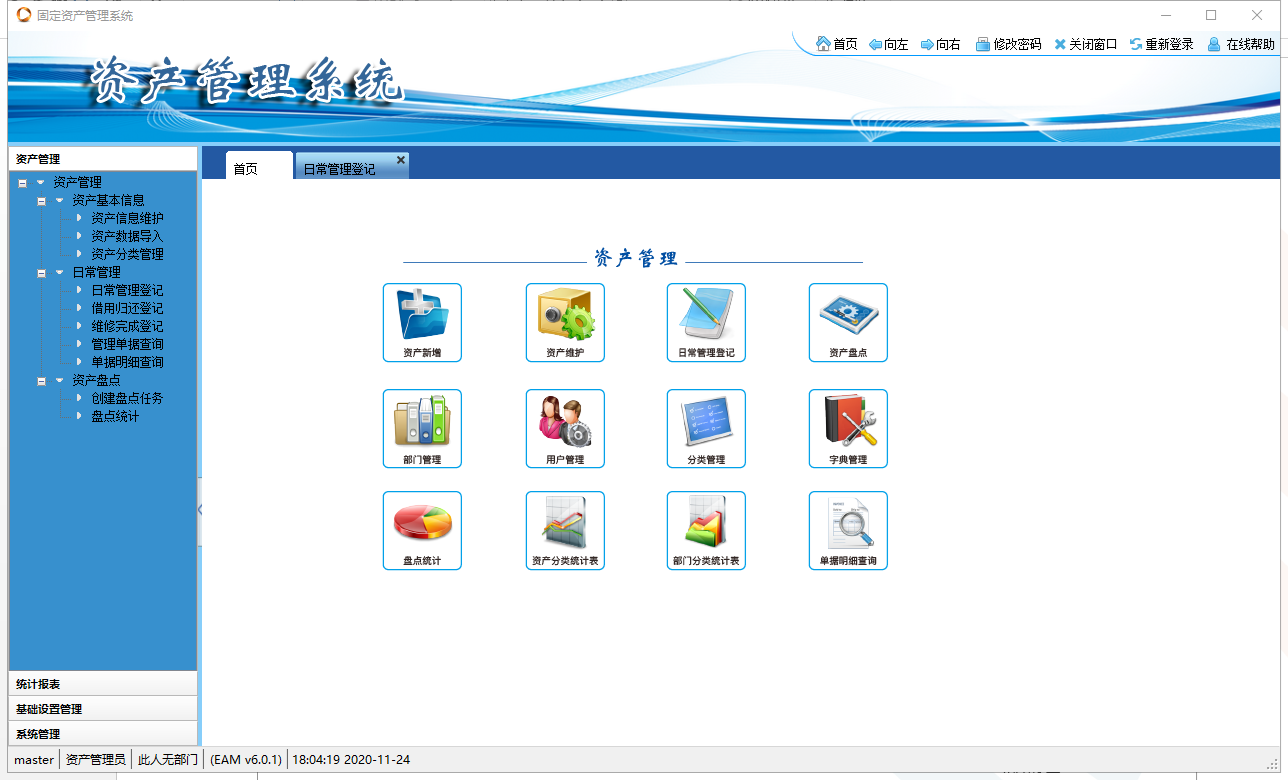Click the sidebar collapse splitter handle

[x=200, y=510]
